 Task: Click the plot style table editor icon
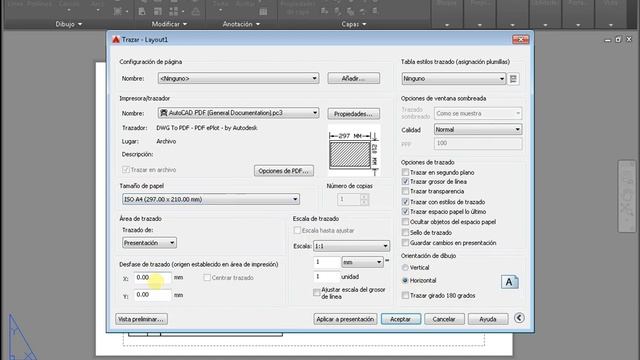coord(513,79)
